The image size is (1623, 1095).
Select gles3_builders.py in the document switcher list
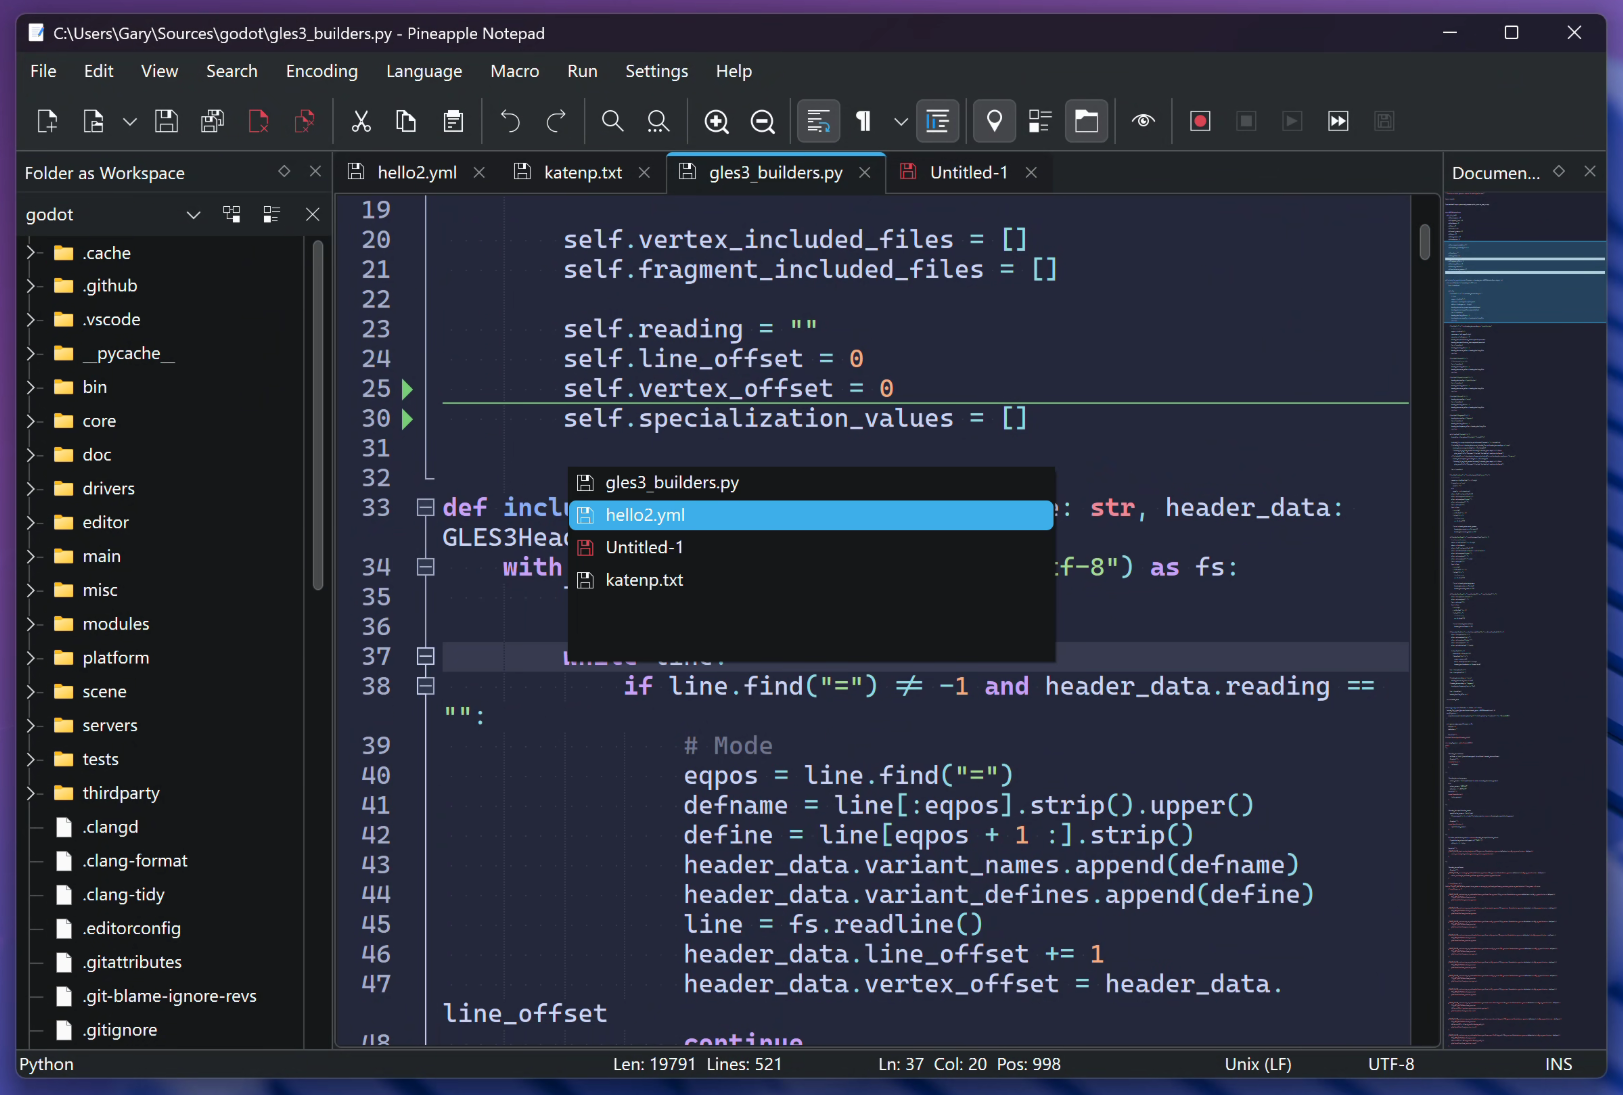coord(811,482)
